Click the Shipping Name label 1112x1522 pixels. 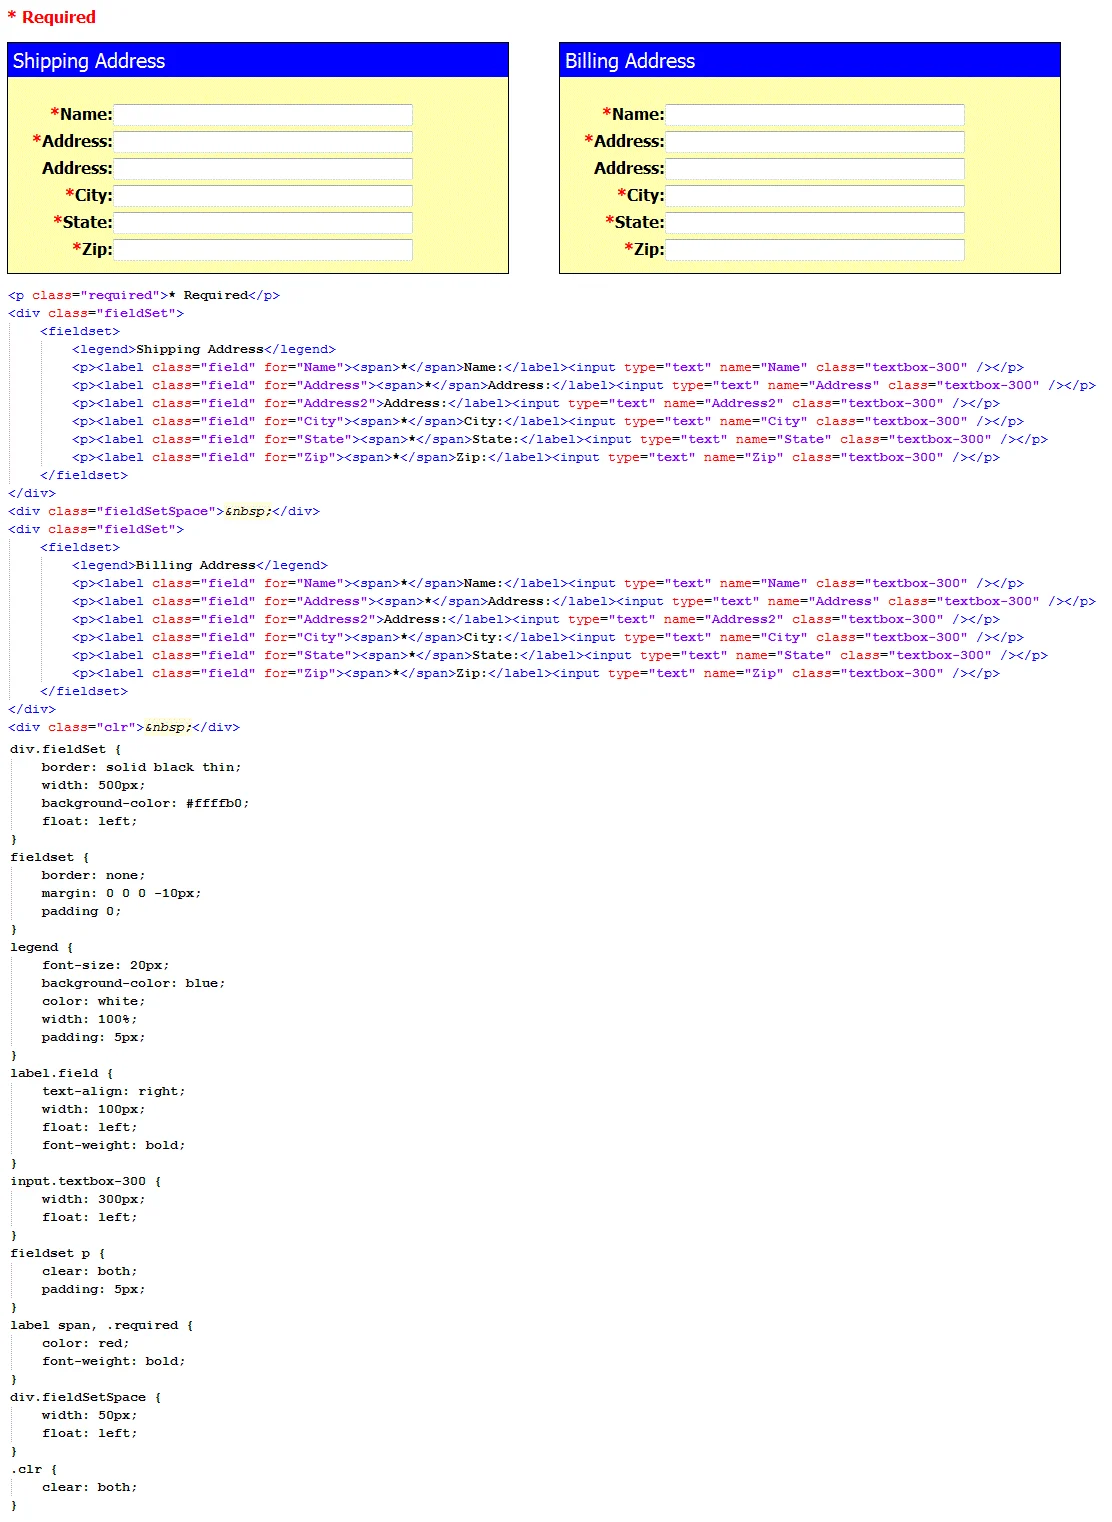pyautogui.click(x=81, y=115)
